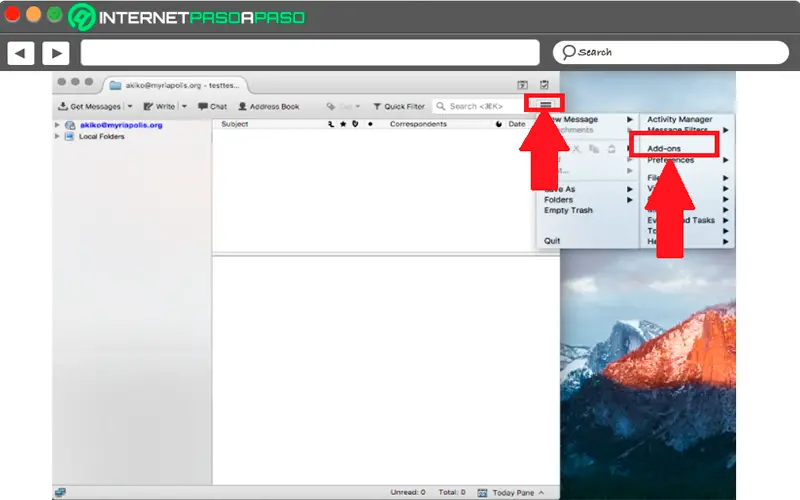Click the Thunderbird search field
800x500 pixels.
pos(478,106)
